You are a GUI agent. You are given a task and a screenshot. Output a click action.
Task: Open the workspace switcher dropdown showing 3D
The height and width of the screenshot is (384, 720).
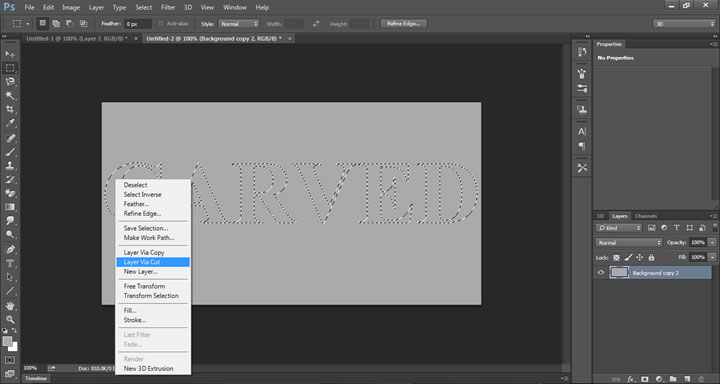[x=684, y=23]
